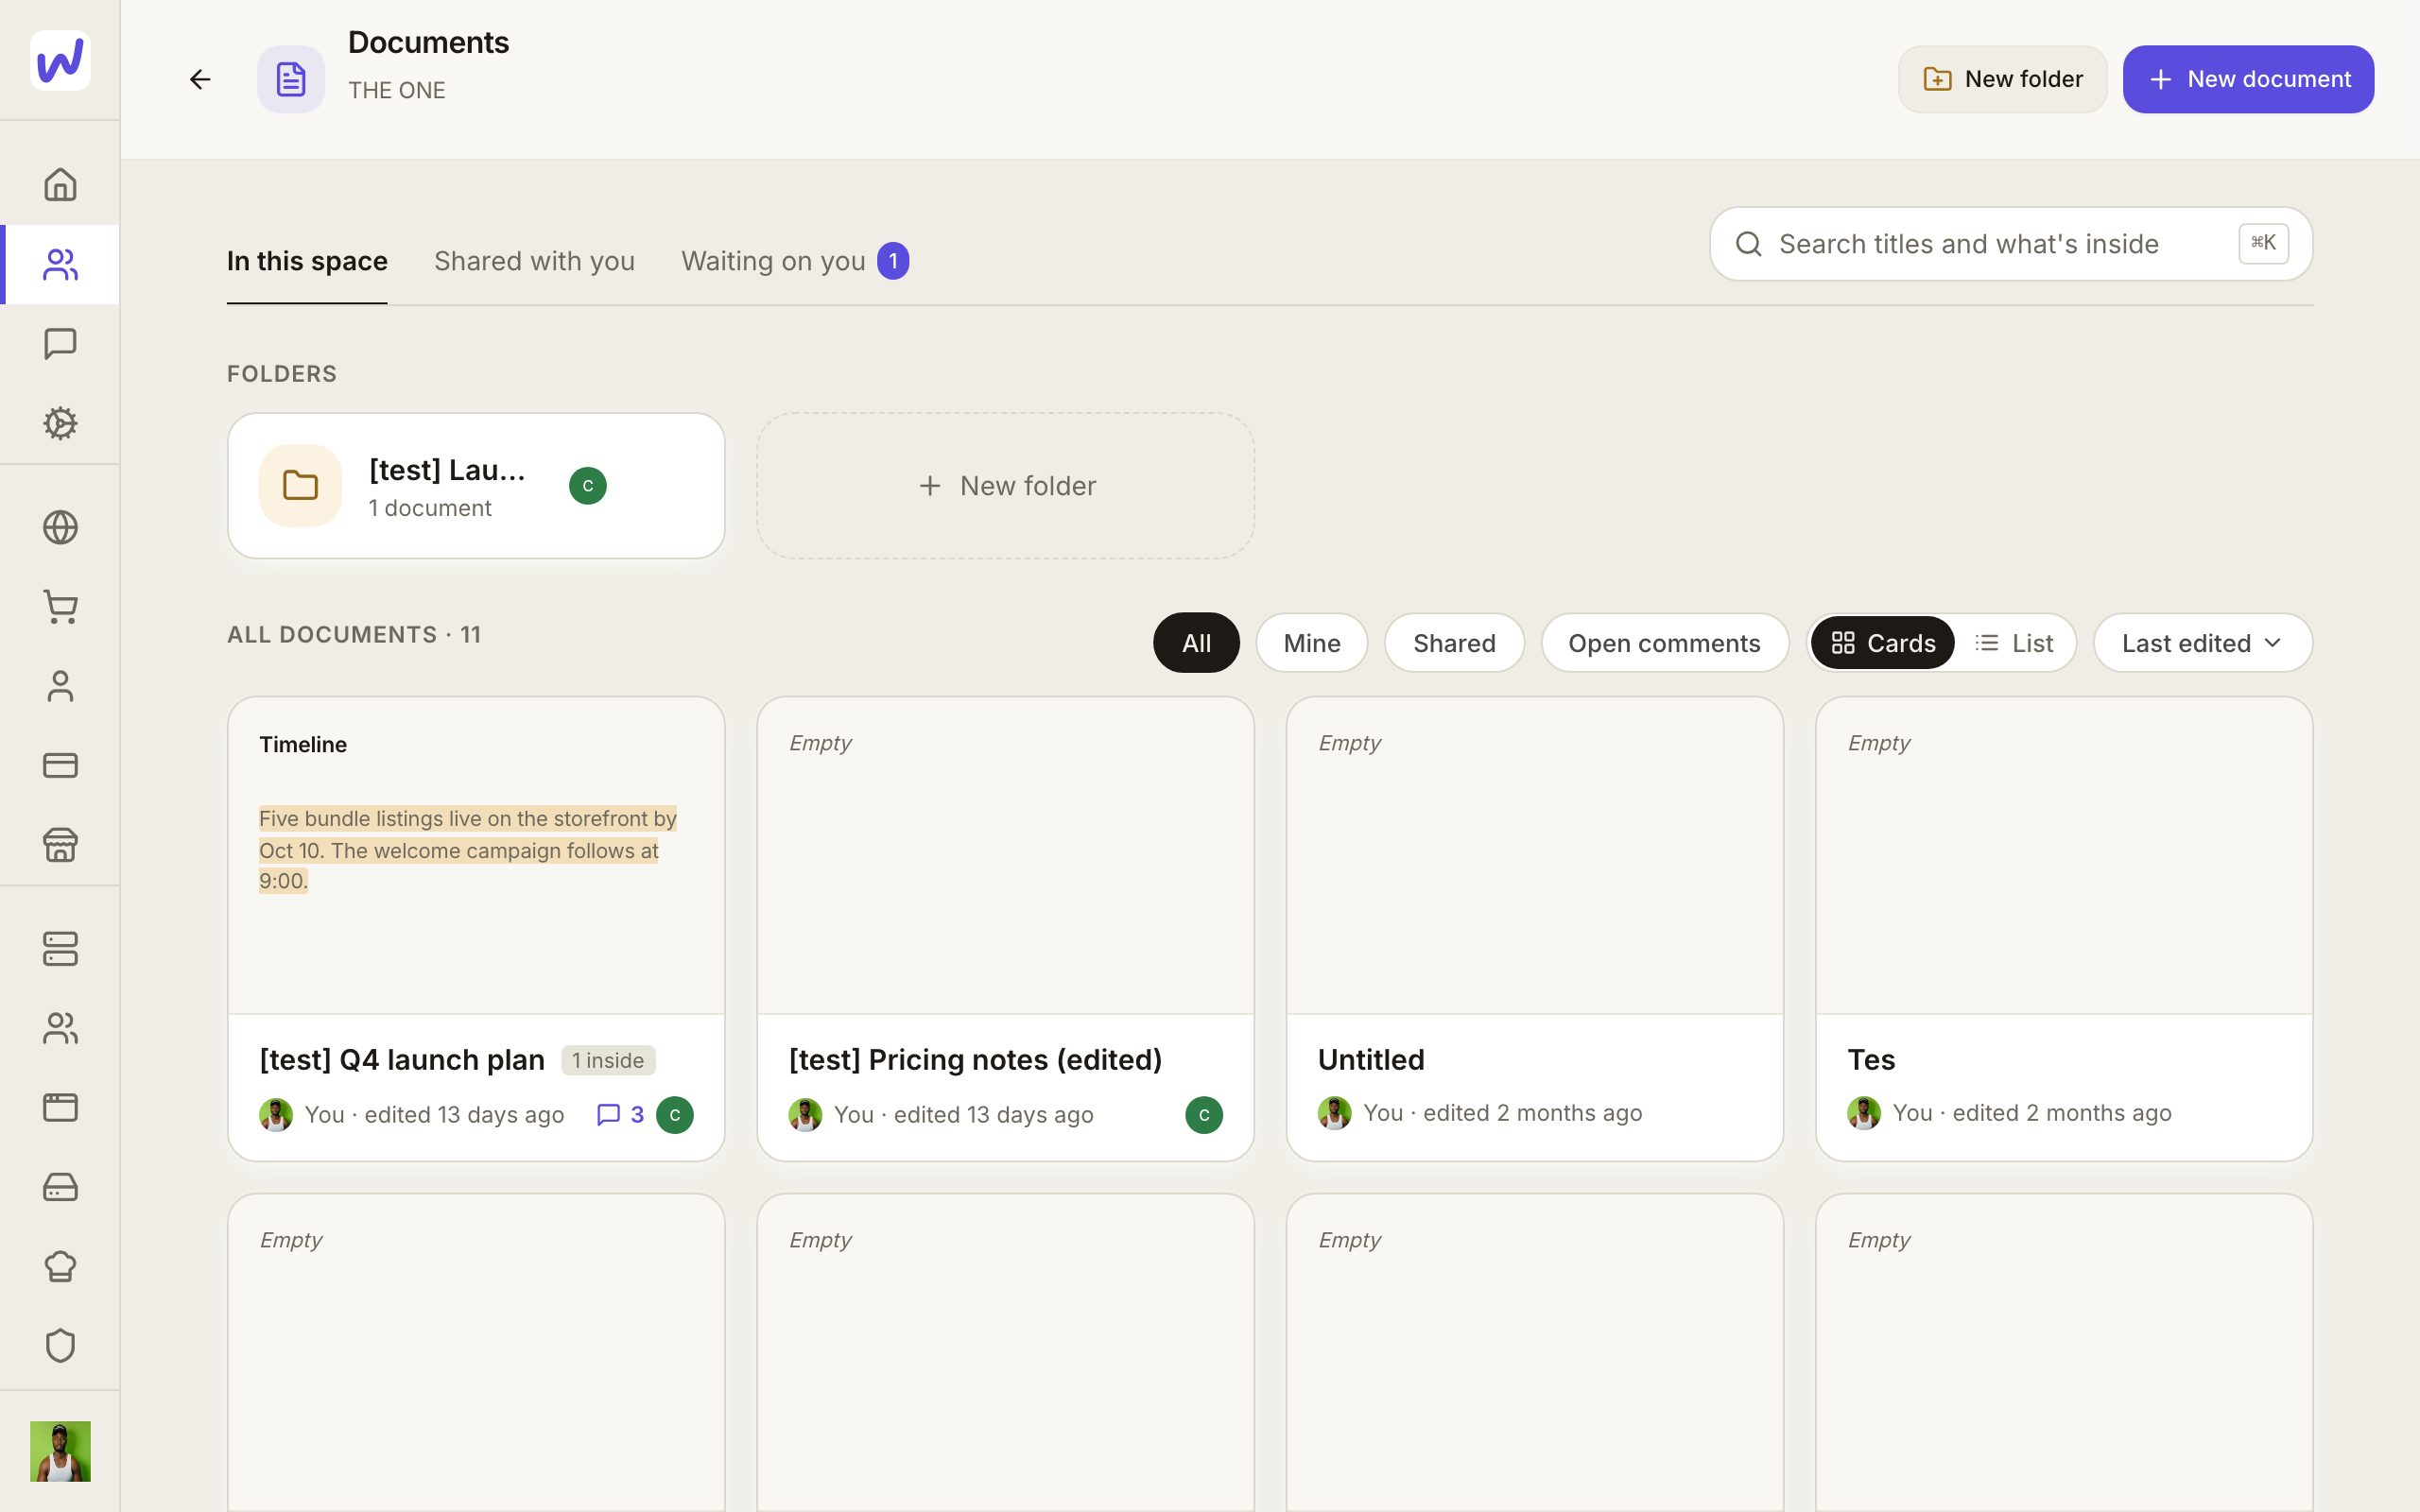The width and height of the screenshot is (2420, 1512).
Task: Click the profile photo at sidebar bottom
Action: tap(60, 1451)
